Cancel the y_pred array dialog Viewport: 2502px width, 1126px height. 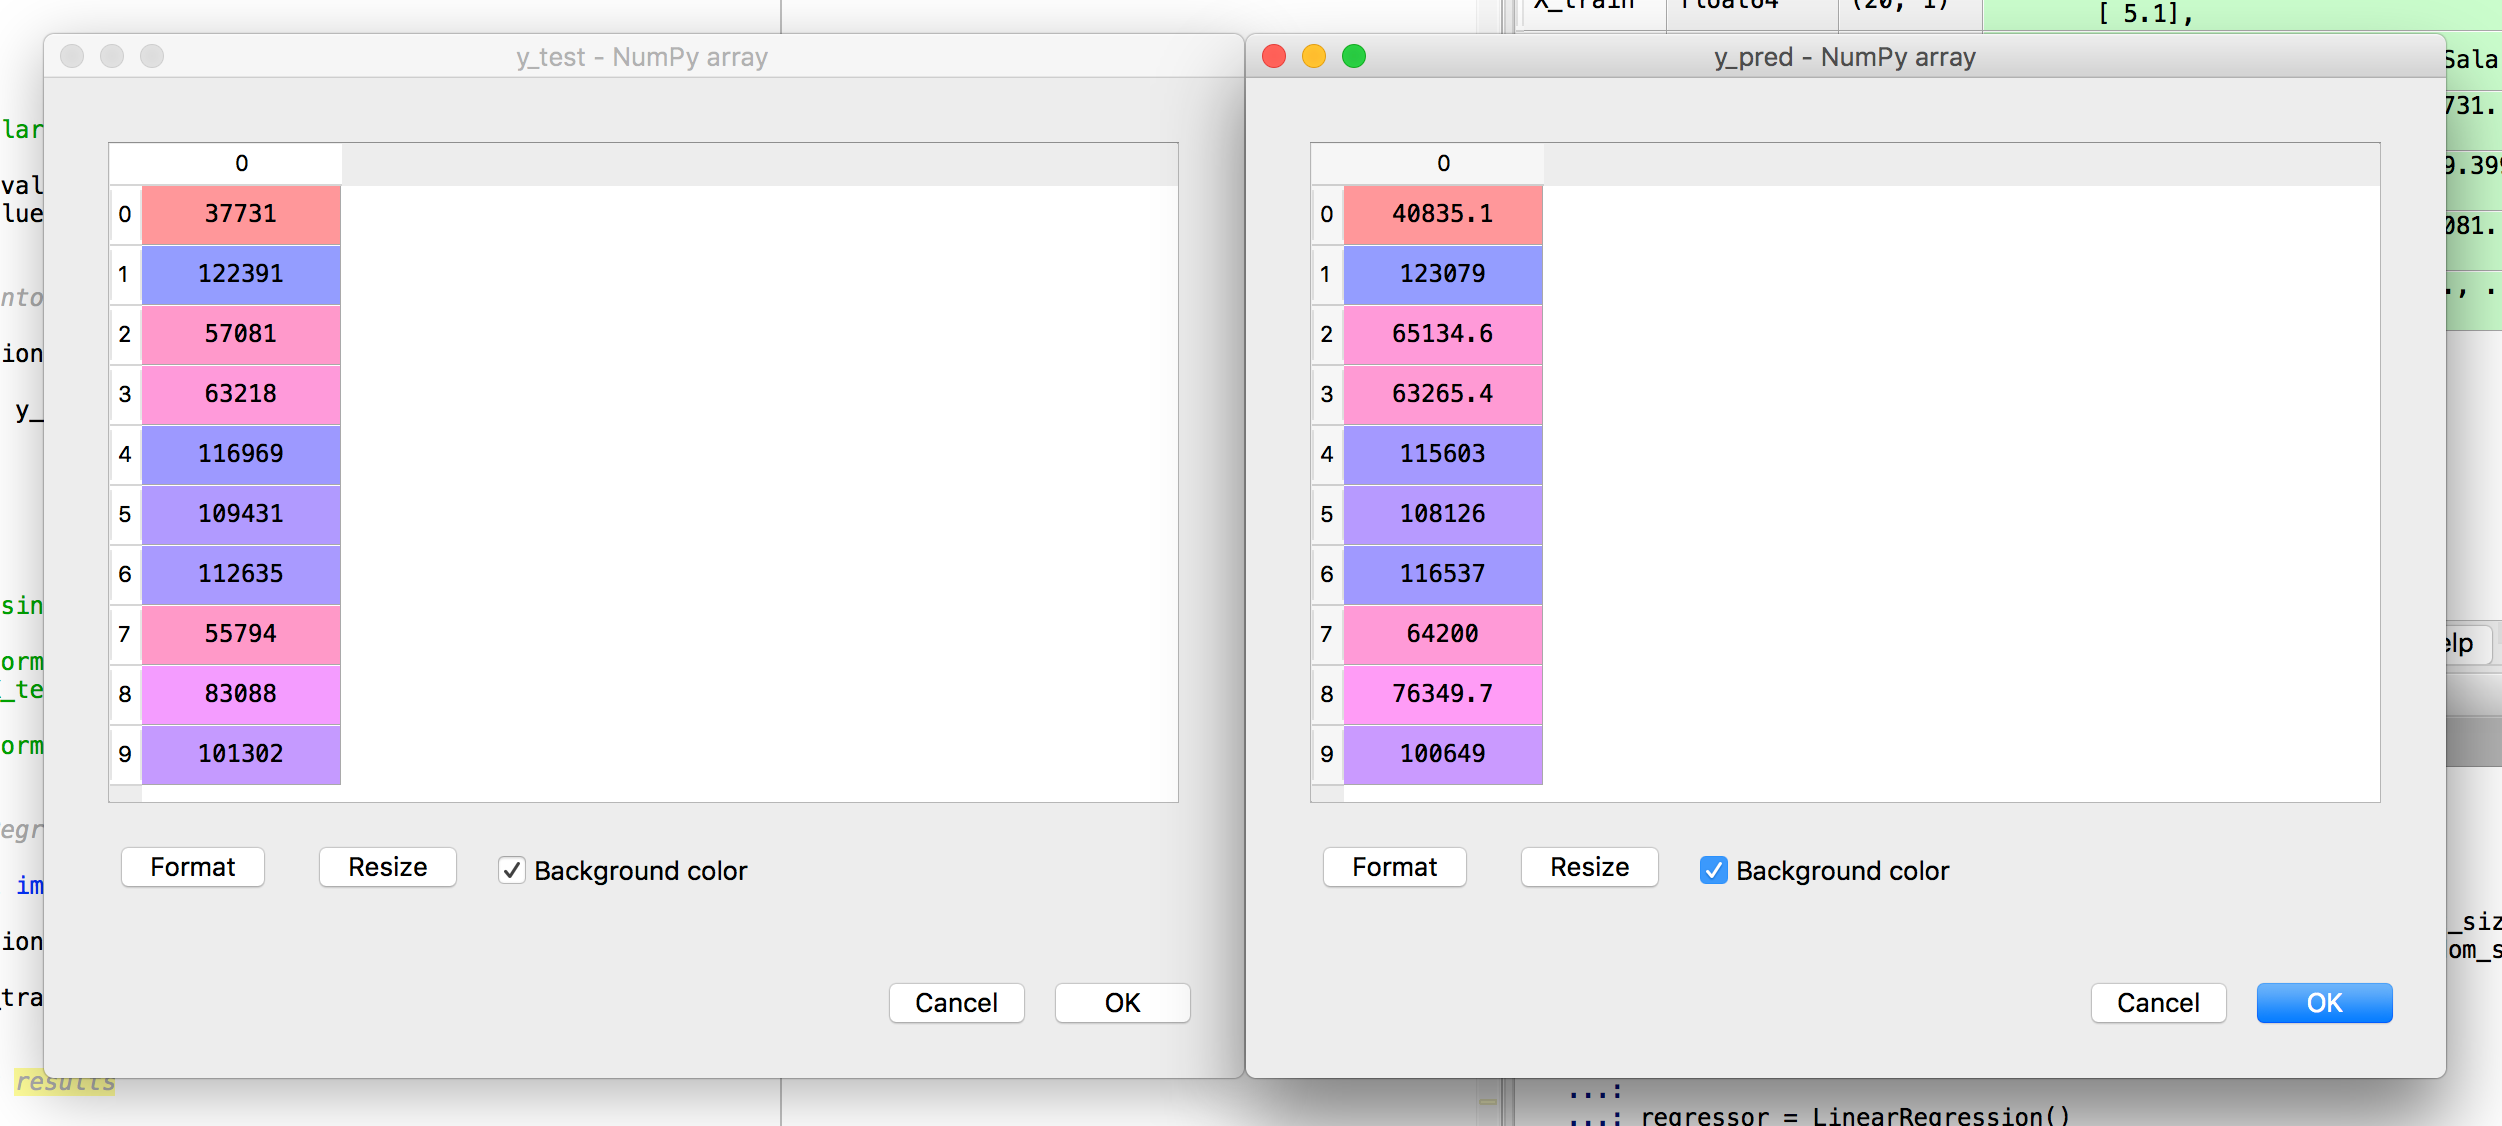(x=2158, y=1003)
